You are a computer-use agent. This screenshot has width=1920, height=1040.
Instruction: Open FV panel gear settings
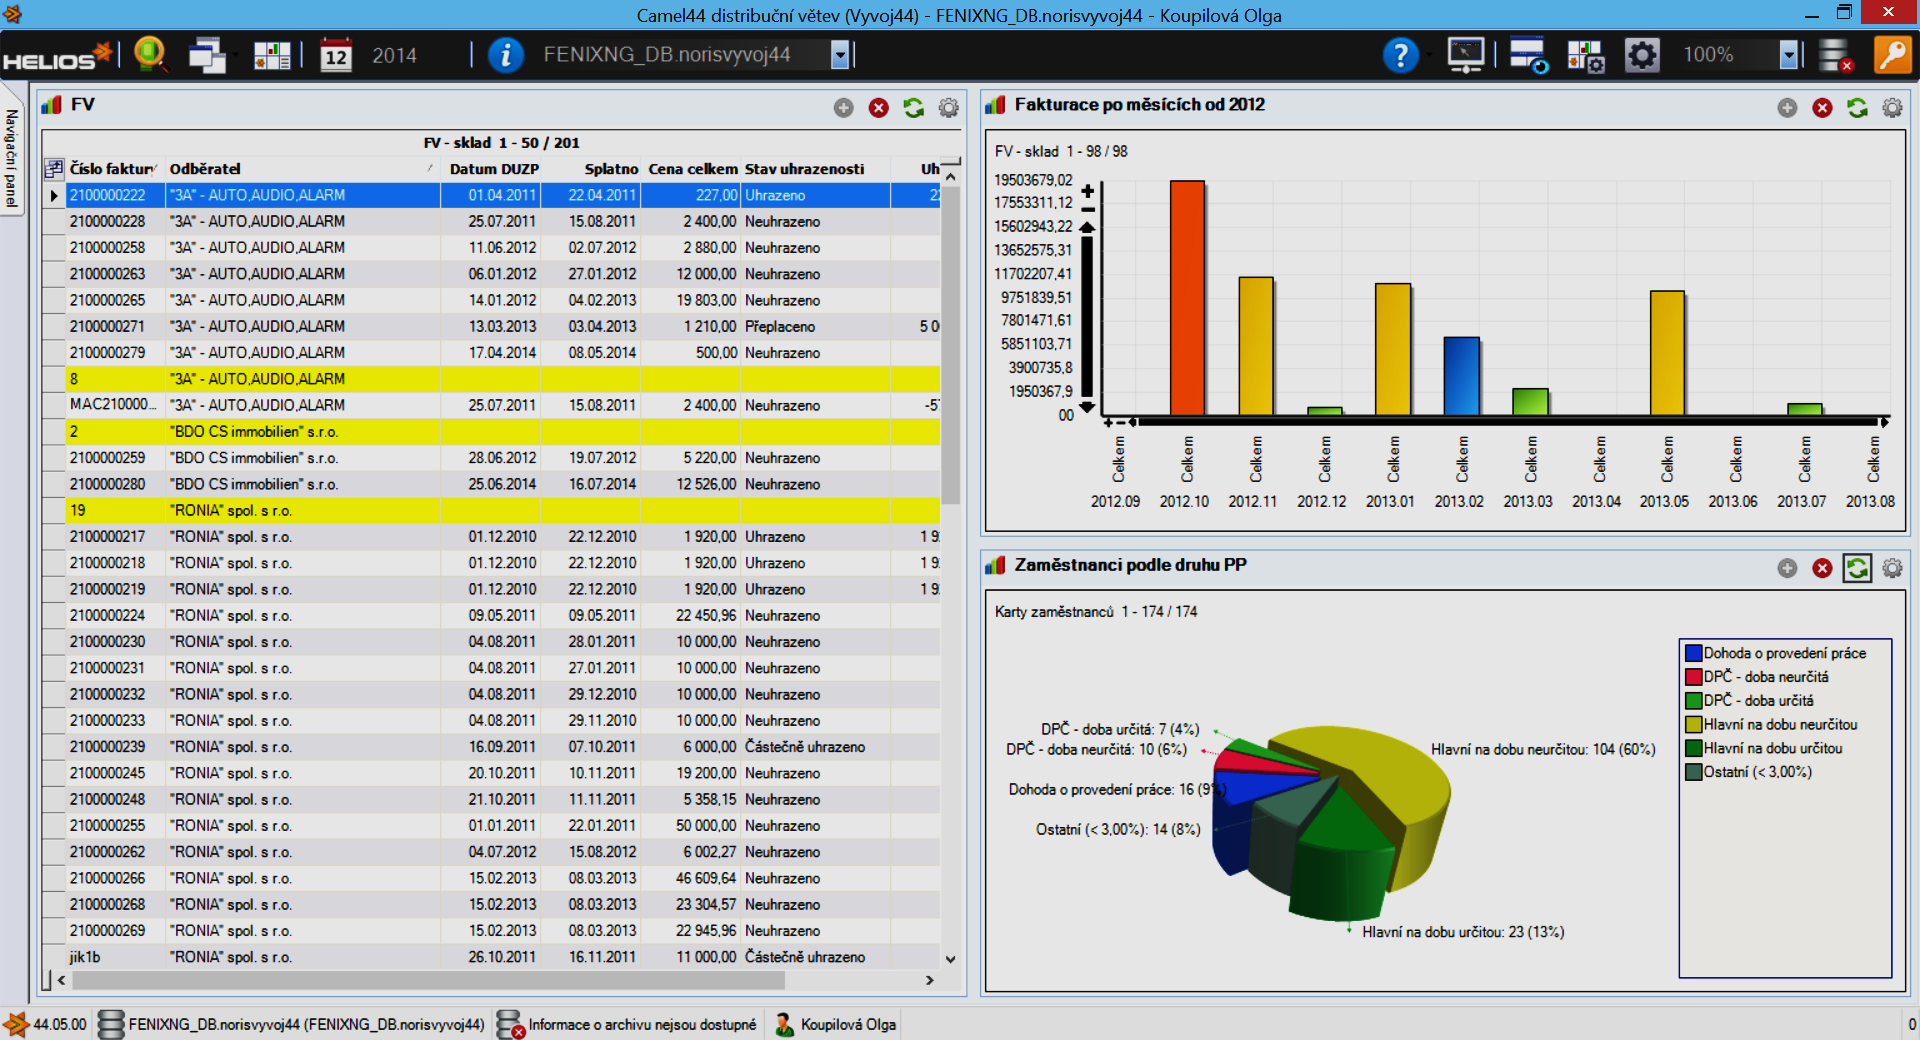949,108
